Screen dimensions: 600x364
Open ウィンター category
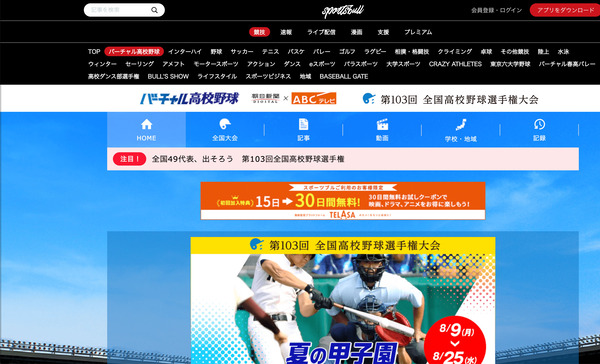pyautogui.click(x=102, y=64)
